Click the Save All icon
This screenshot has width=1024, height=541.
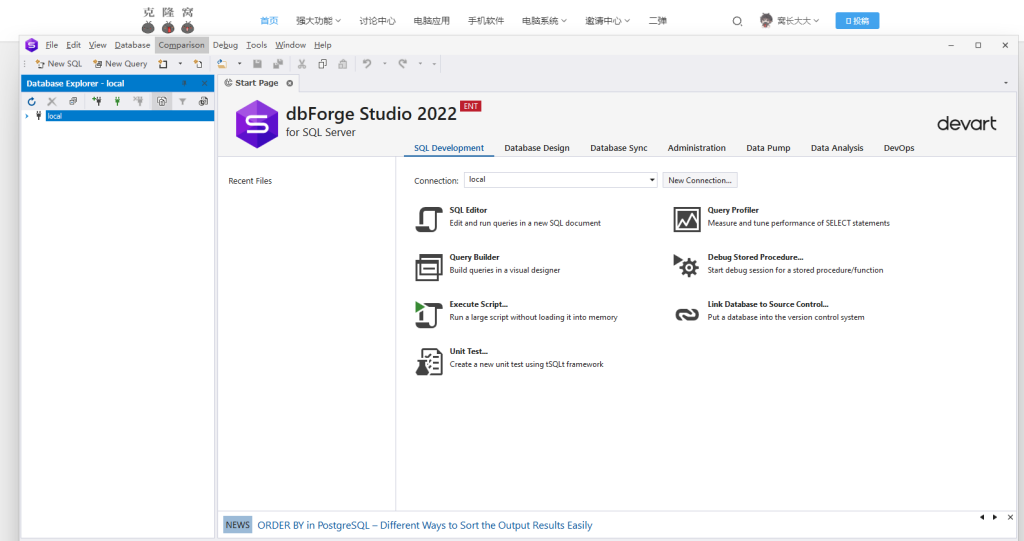point(278,64)
